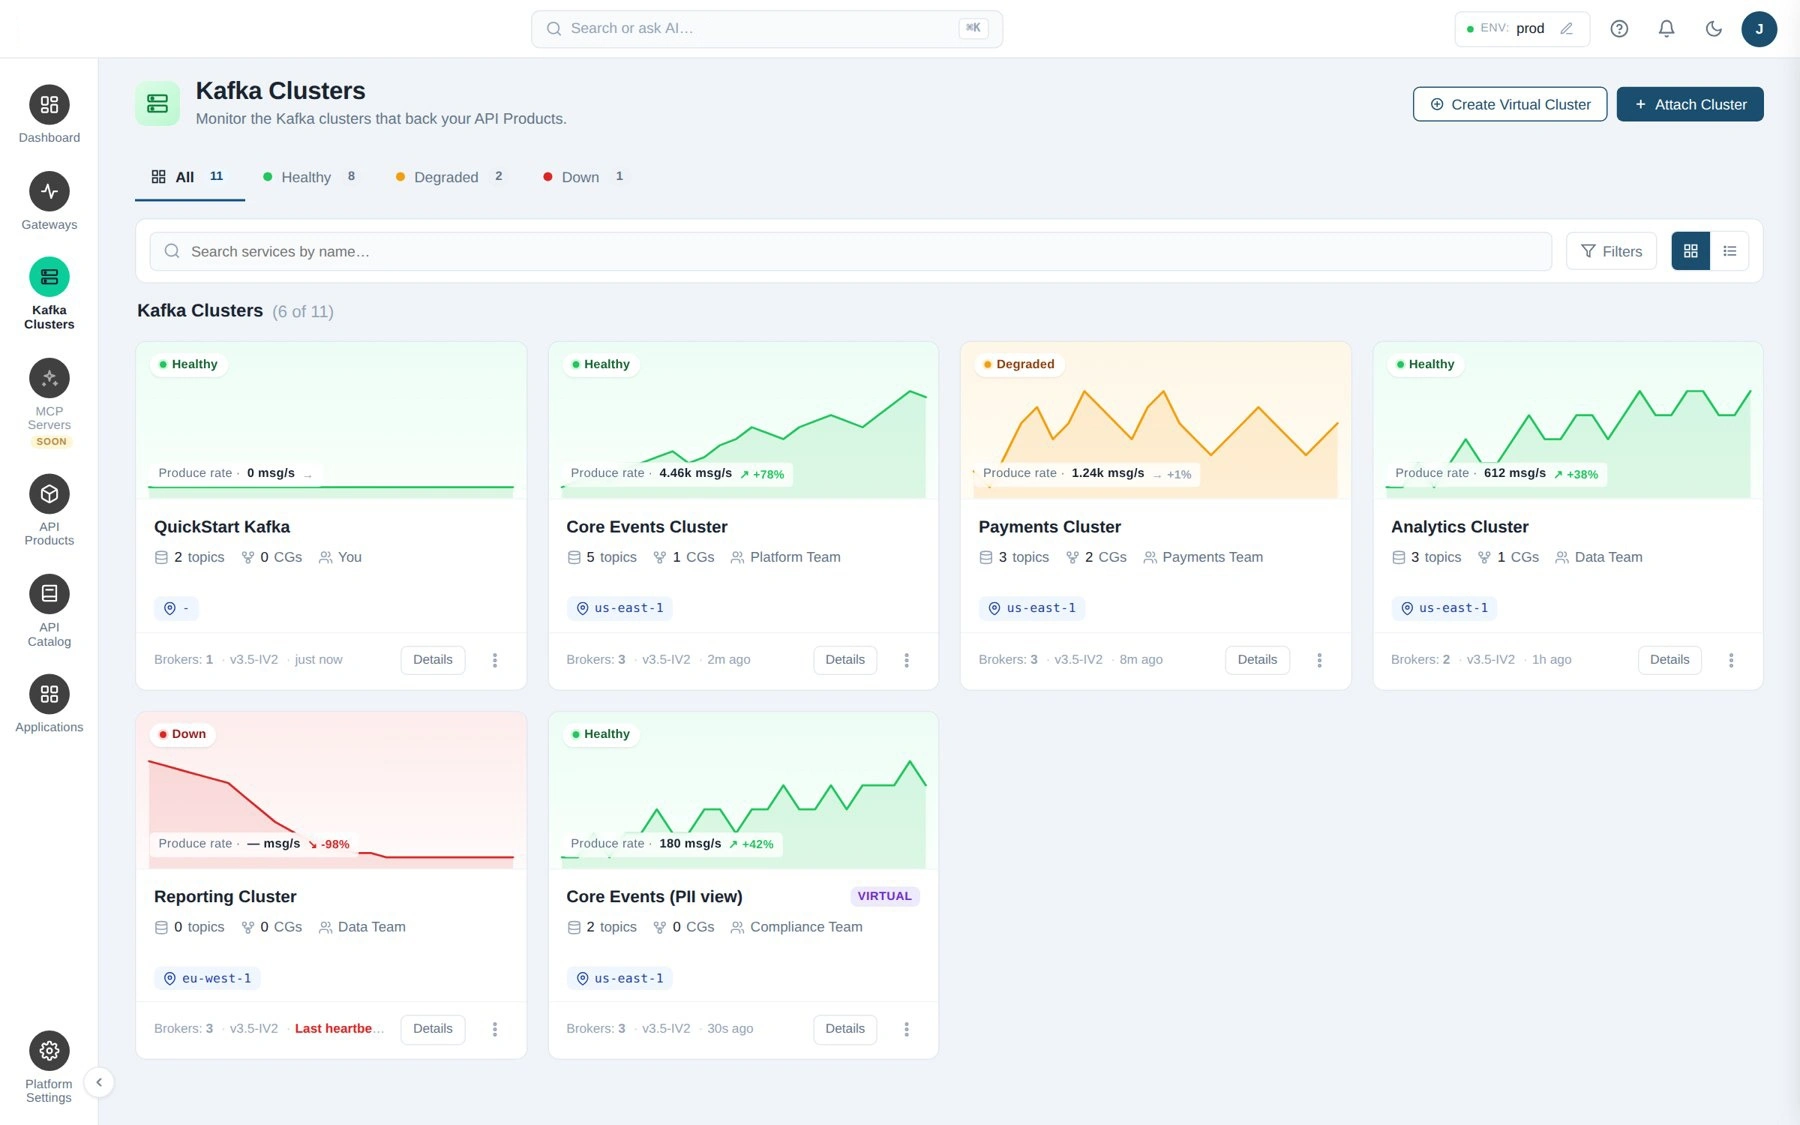Open the Gateways sidebar icon
Image resolution: width=1800 pixels, height=1125 pixels.
coord(49,191)
